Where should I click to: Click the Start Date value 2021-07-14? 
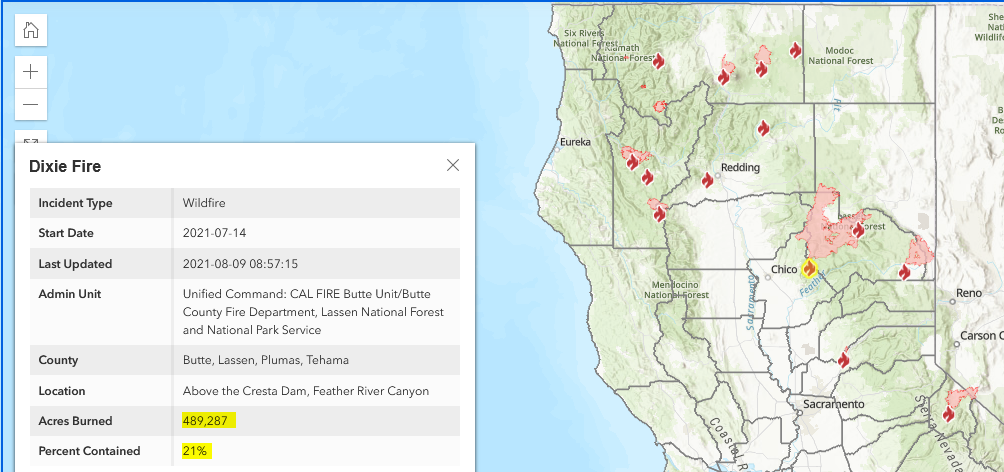pyautogui.click(x=215, y=233)
